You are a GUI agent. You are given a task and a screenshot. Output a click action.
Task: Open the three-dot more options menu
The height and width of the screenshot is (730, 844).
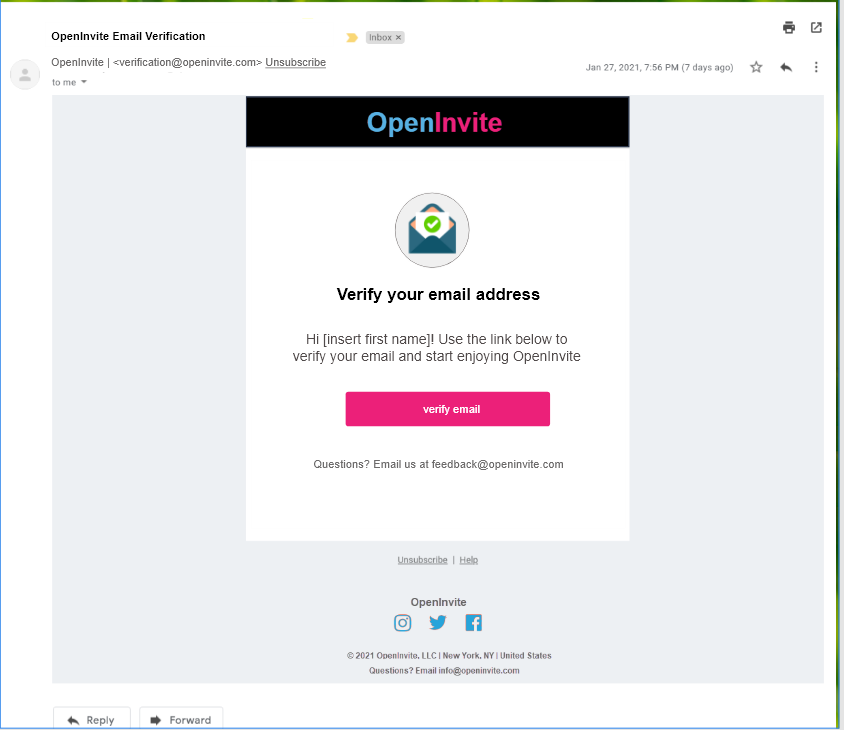click(x=816, y=67)
